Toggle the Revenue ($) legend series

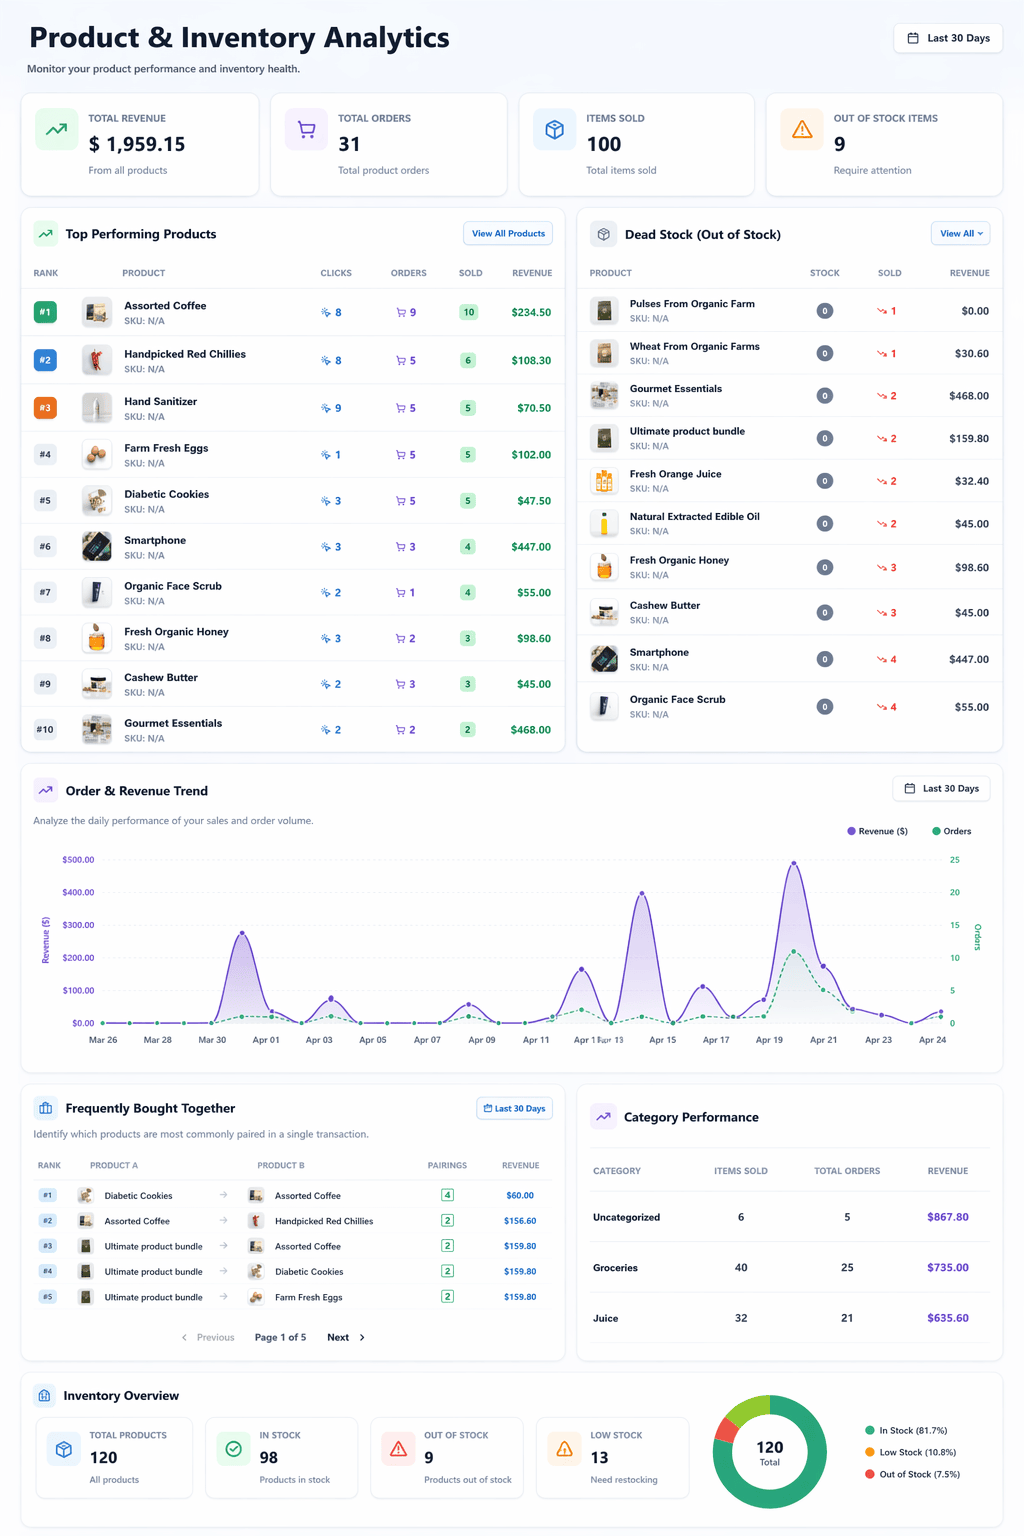(877, 831)
